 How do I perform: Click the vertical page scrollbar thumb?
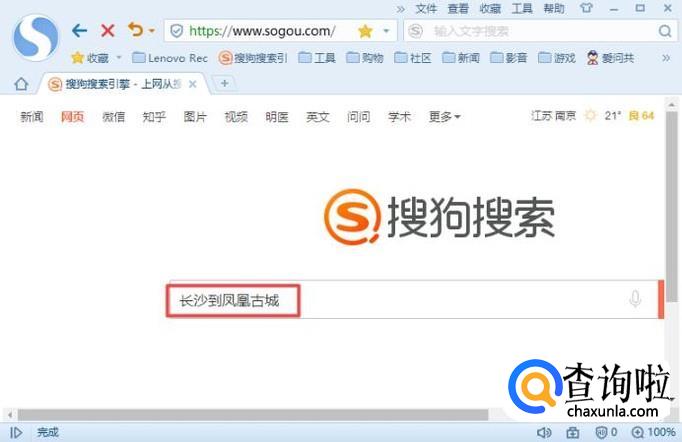(x=672, y=207)
